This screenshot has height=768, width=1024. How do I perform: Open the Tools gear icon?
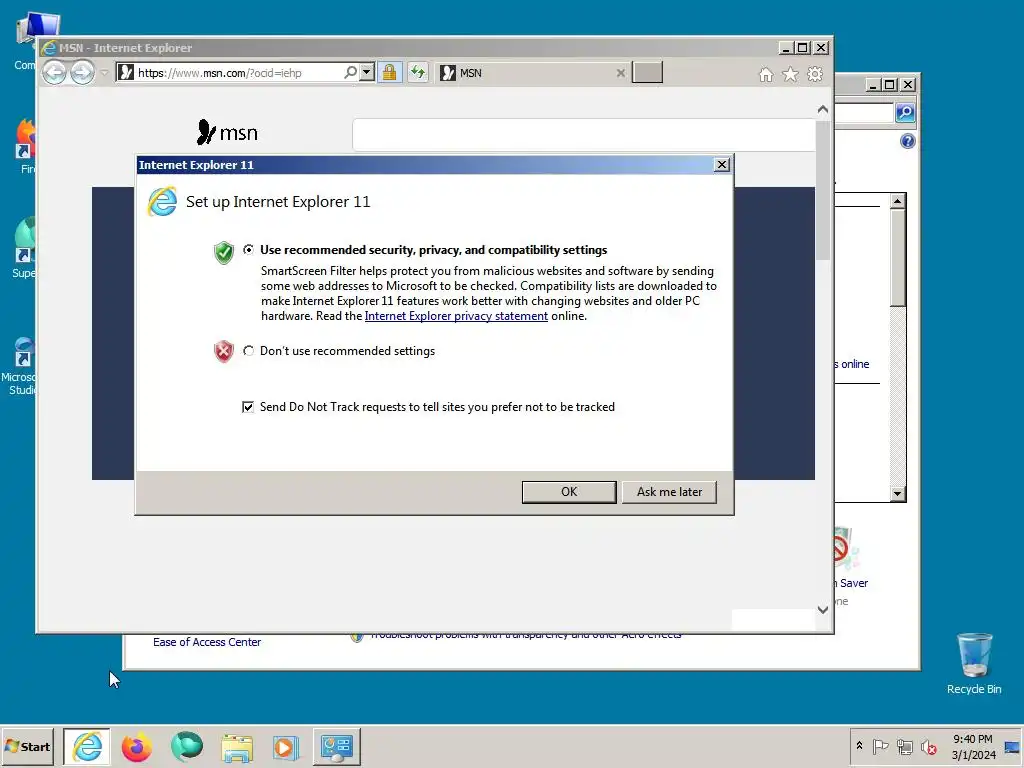tap(815, 74)
